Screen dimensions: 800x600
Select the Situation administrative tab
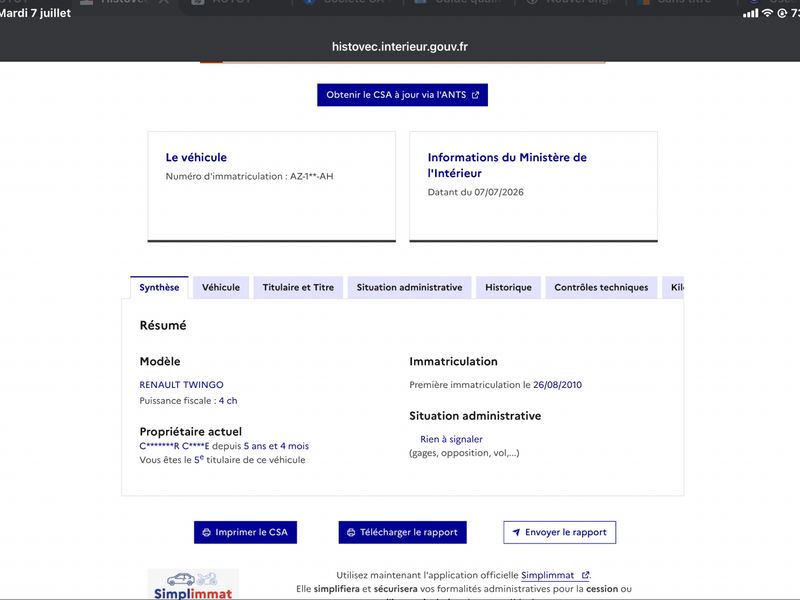[409, 287]
